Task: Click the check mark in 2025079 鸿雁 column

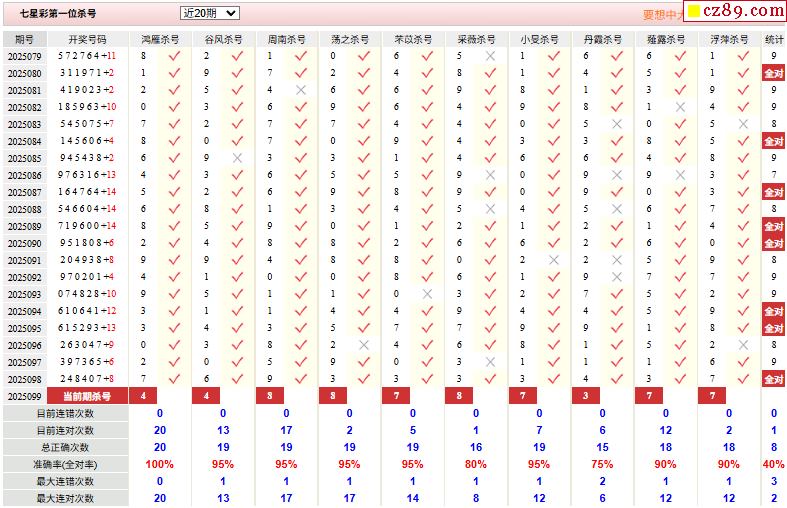Action: (174, 56)
